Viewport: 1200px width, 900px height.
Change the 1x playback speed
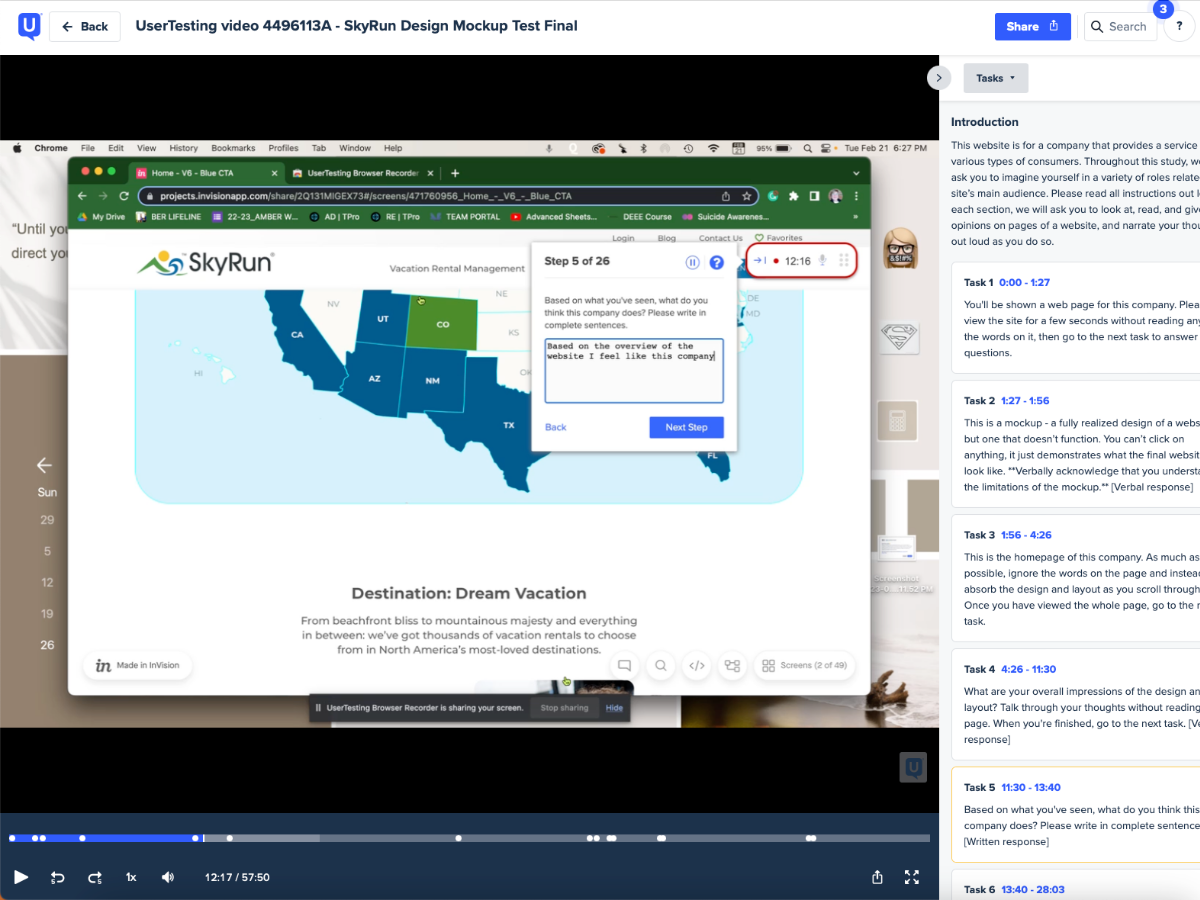point(131,877)
